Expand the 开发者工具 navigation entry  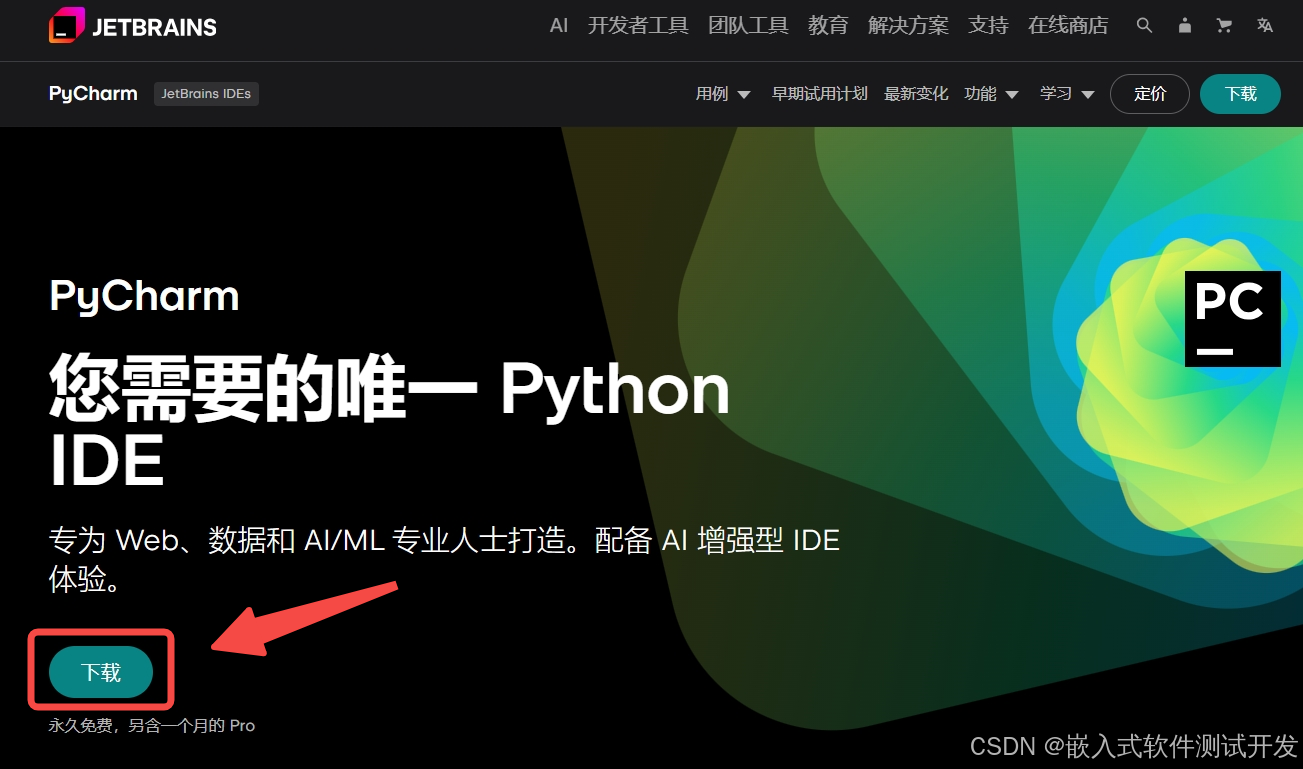pos(638,25)
